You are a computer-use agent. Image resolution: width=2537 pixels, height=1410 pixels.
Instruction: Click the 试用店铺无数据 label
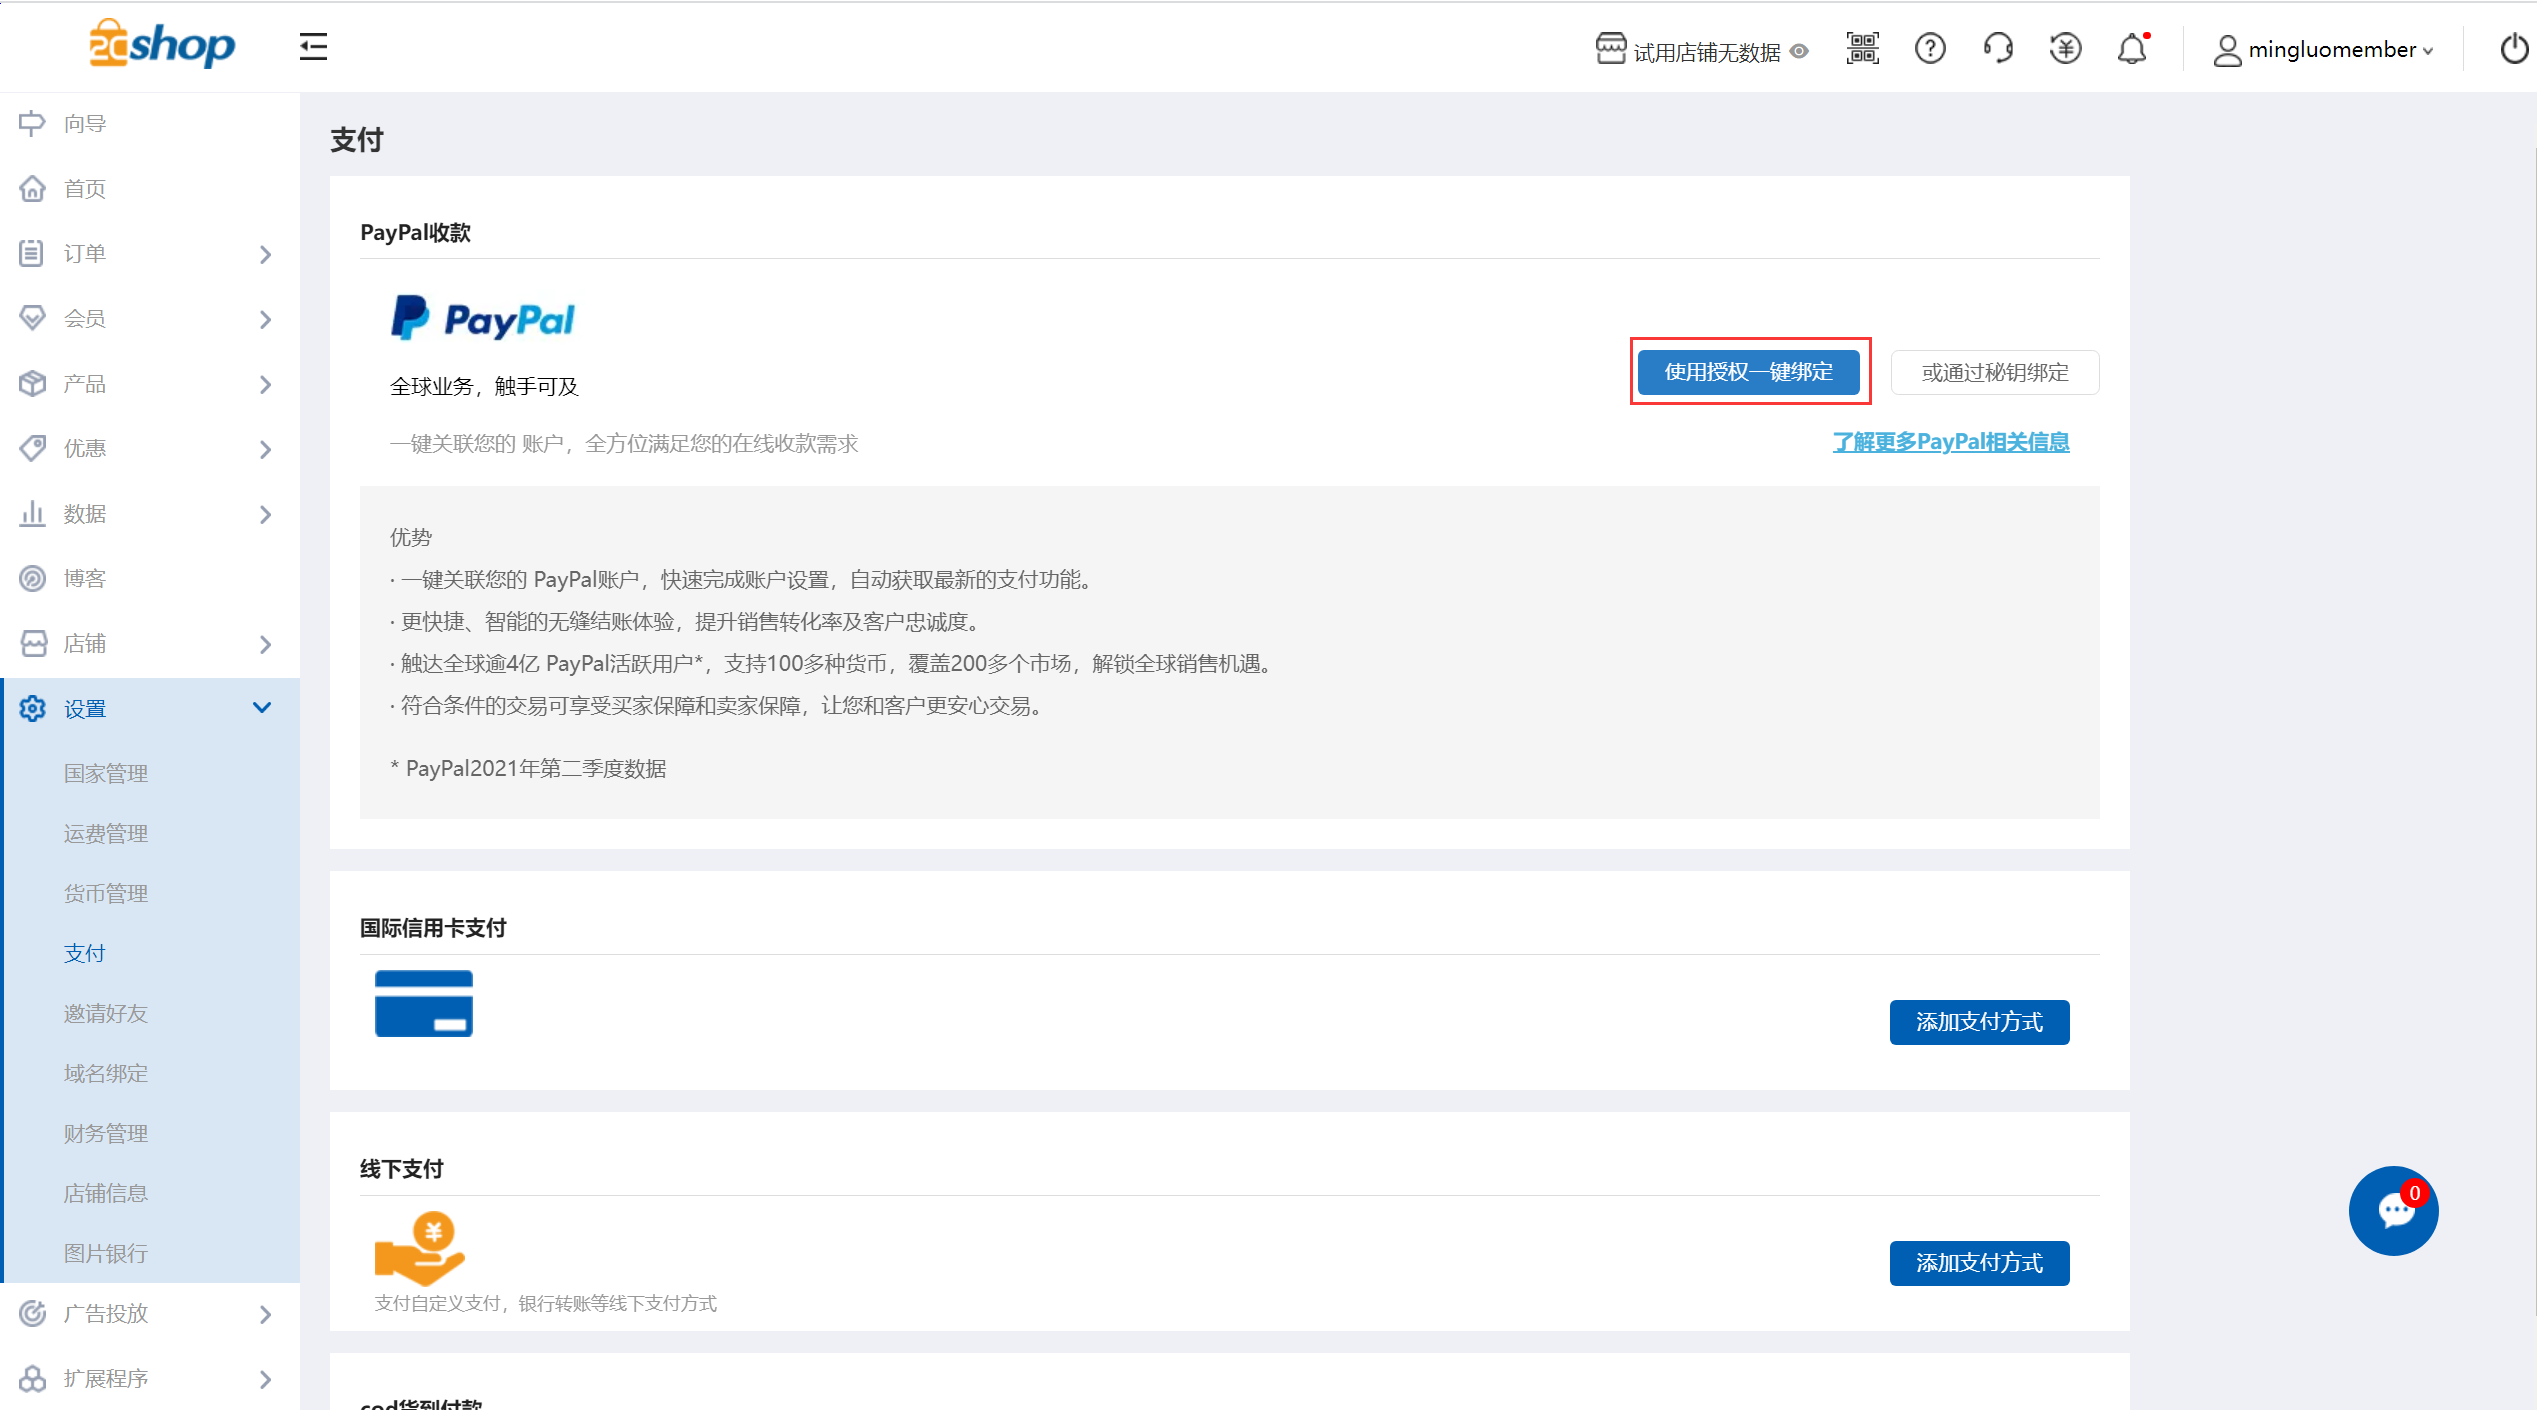[x=1706, y=52]
